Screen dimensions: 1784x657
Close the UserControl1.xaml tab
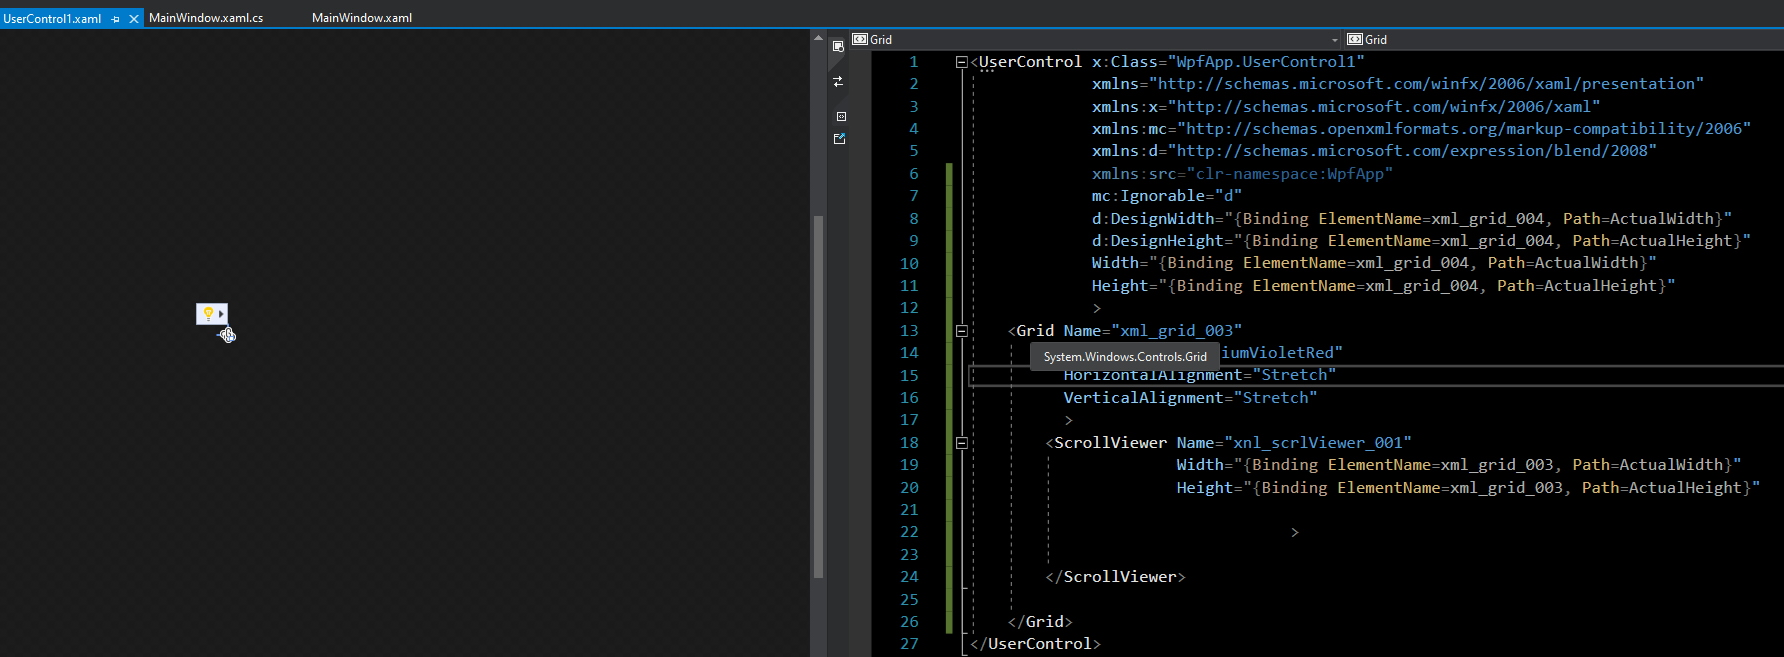tap(134, 19)
